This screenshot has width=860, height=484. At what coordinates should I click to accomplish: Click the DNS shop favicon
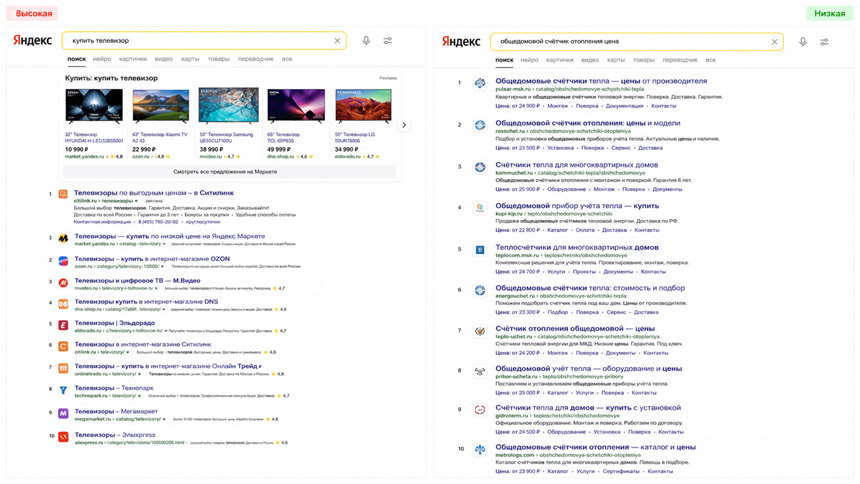(x=64, y=303)
